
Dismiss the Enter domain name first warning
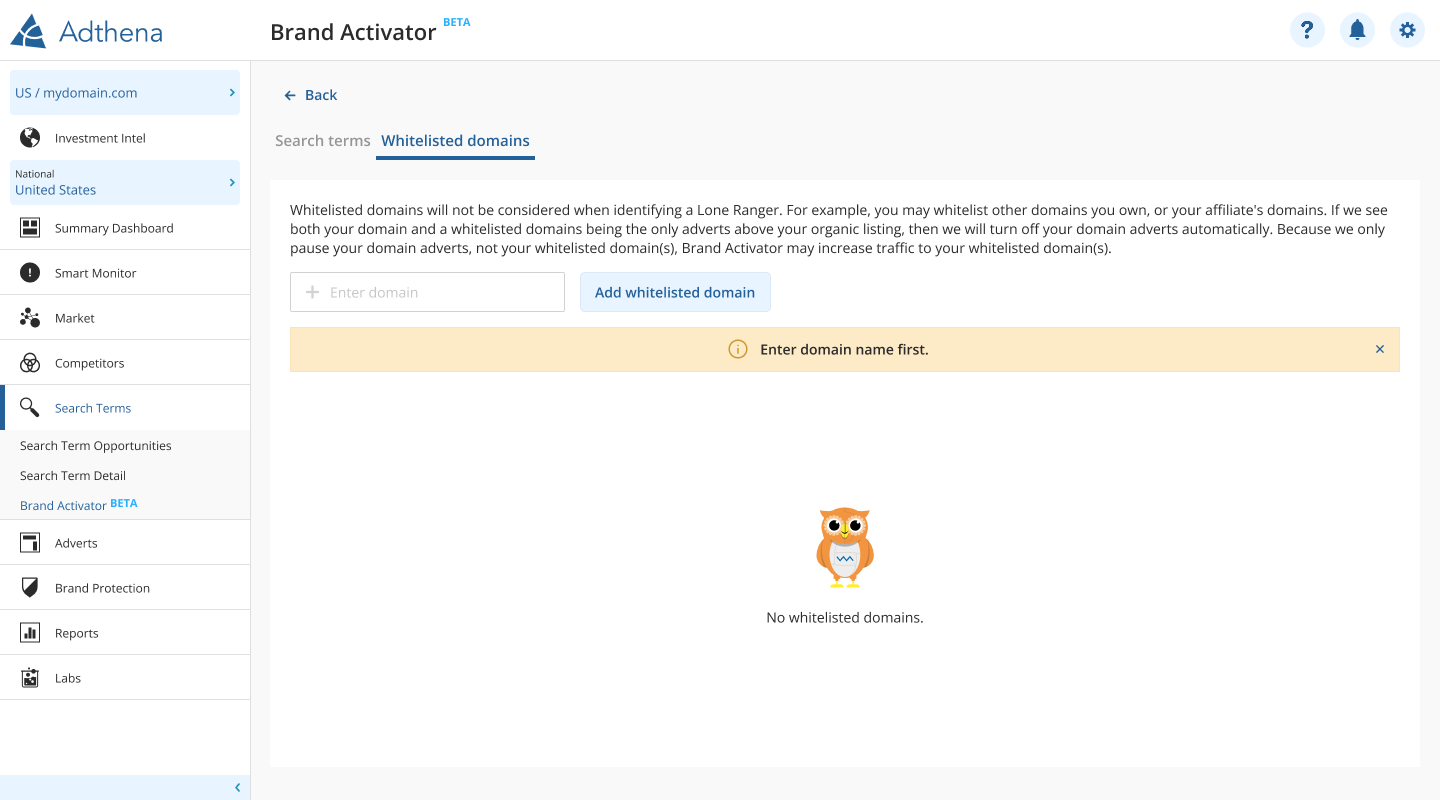(x=1380, y=349)
